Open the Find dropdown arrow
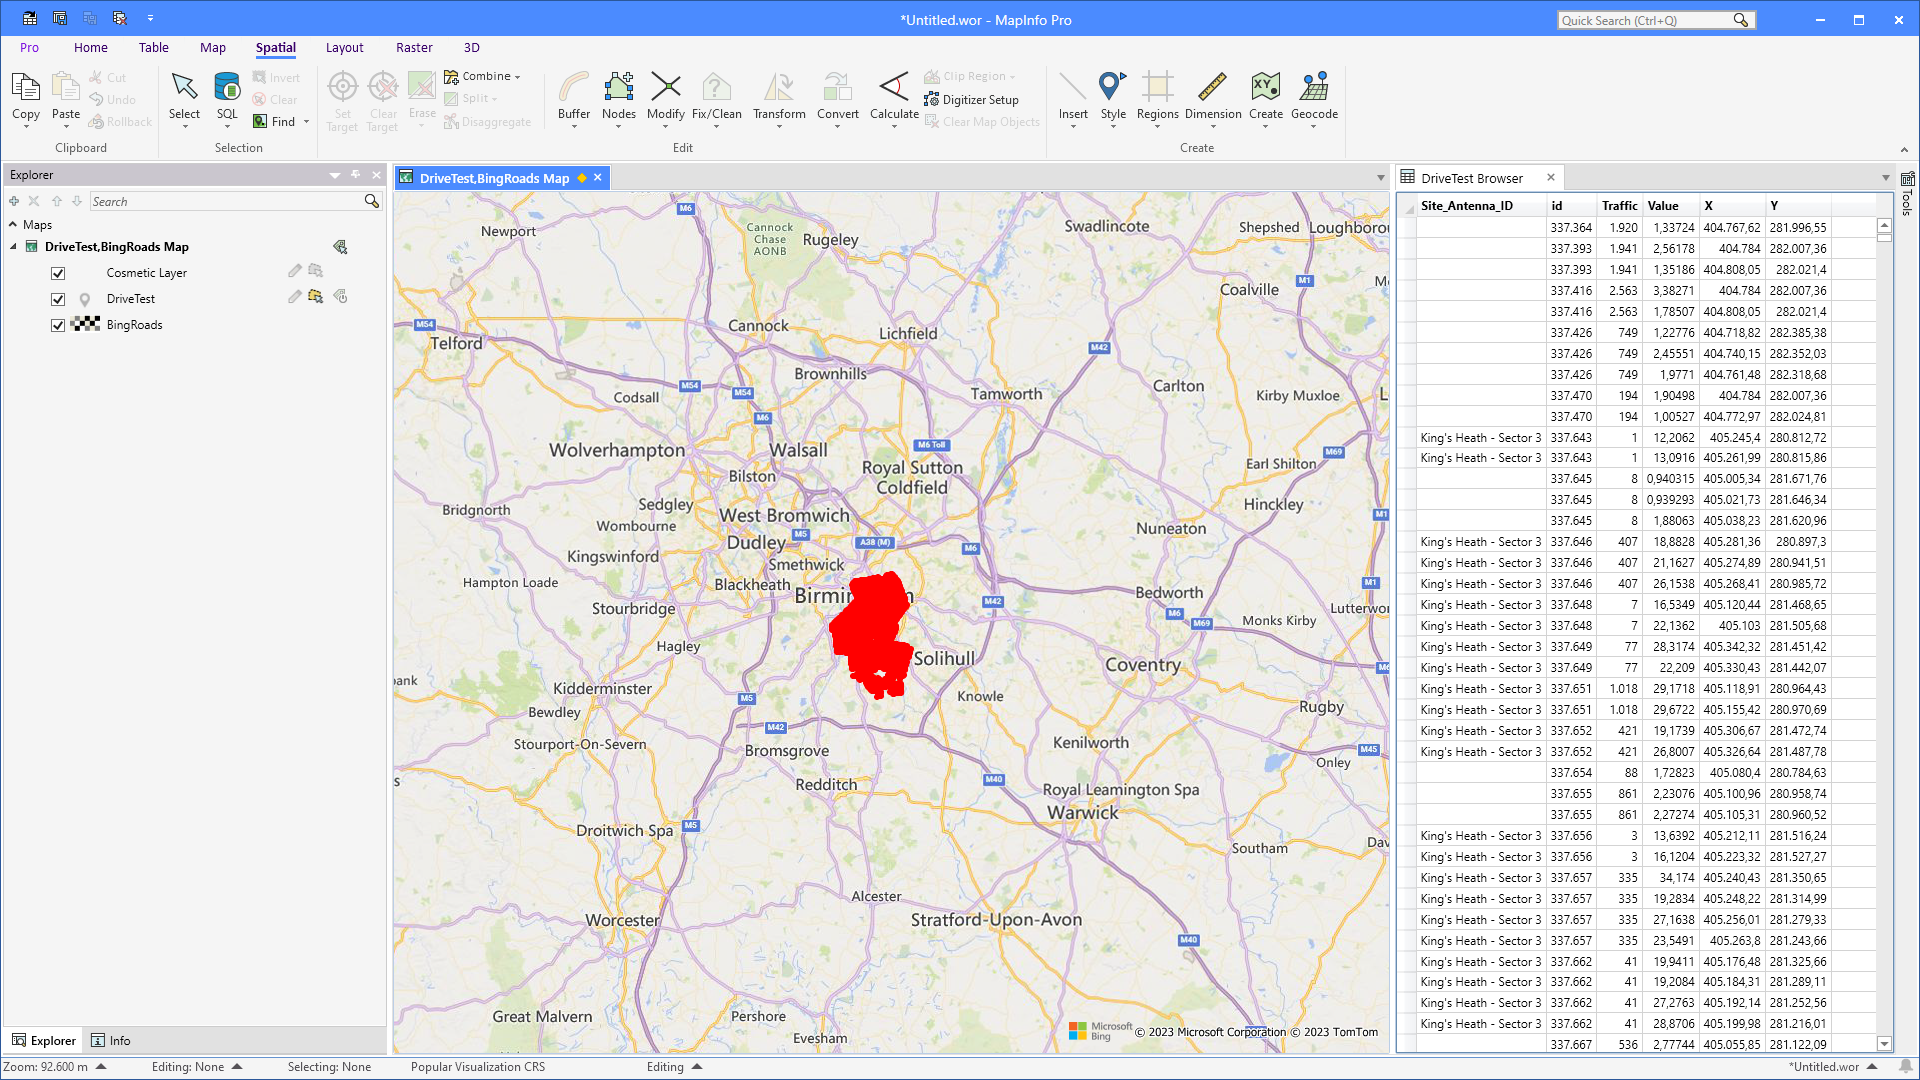Viewport: 1920px width, 1080px height. [306, 121]
